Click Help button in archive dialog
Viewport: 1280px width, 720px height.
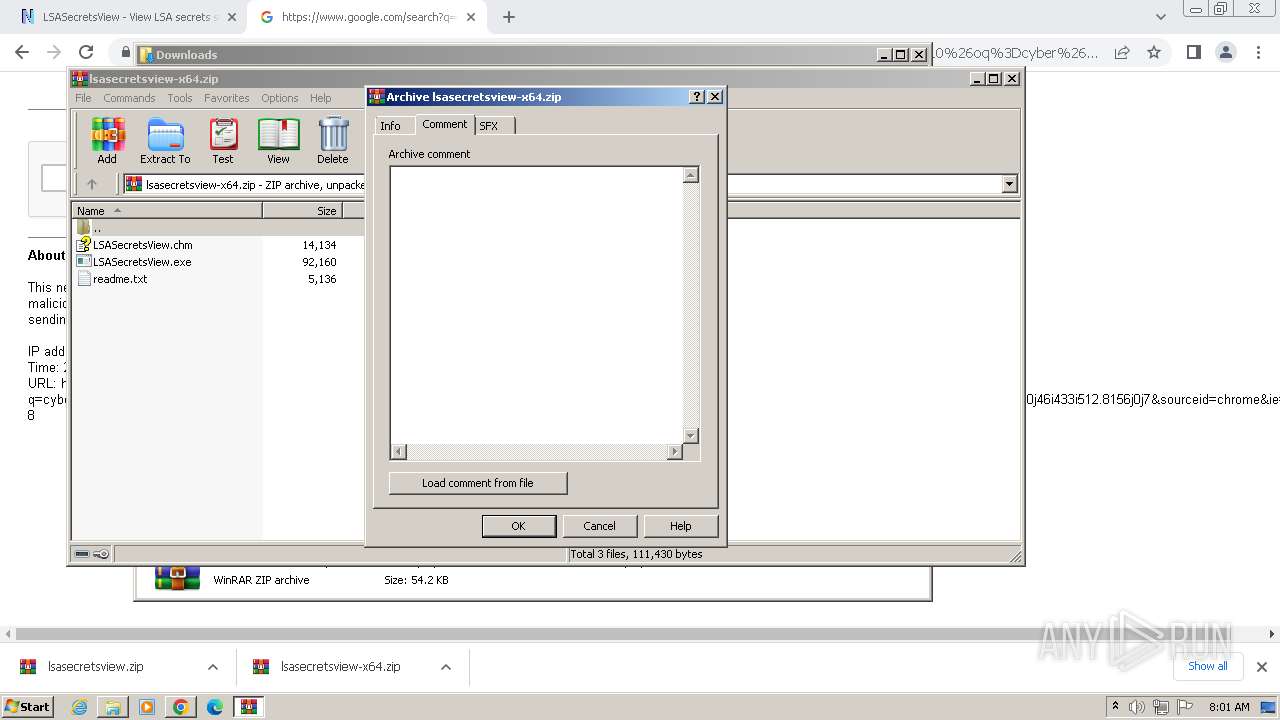pyautogui.click(x=680, y=526)
